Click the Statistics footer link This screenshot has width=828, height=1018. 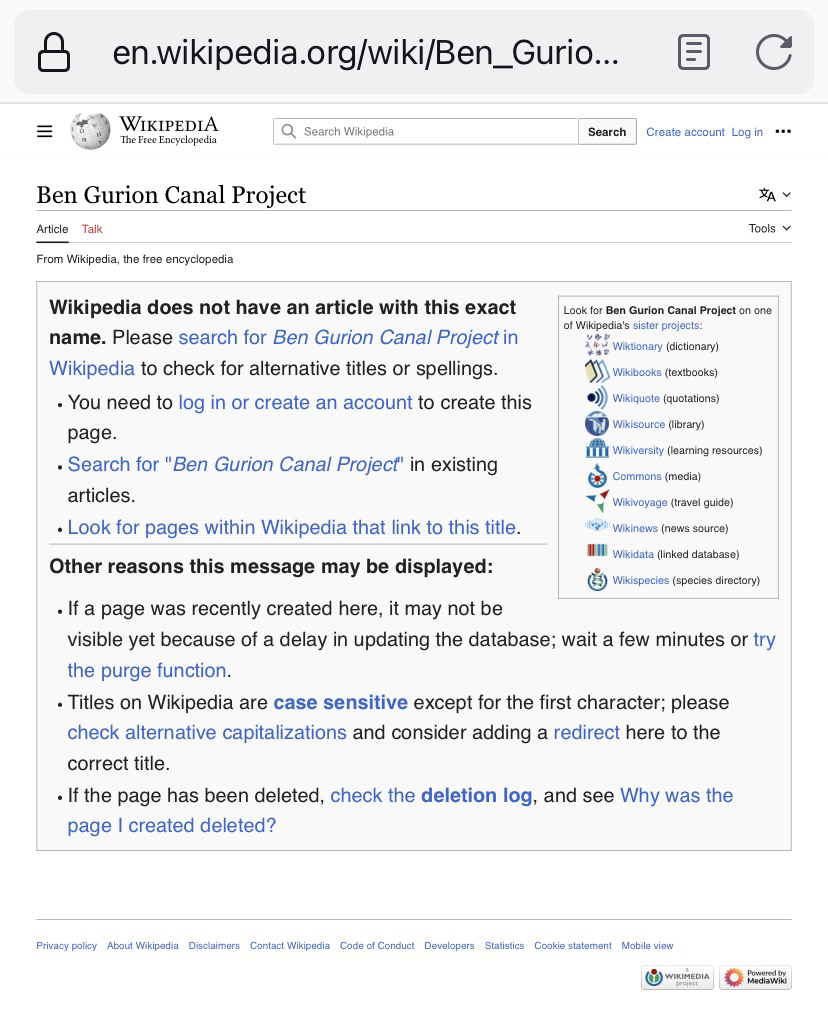[x=505, y=945]
